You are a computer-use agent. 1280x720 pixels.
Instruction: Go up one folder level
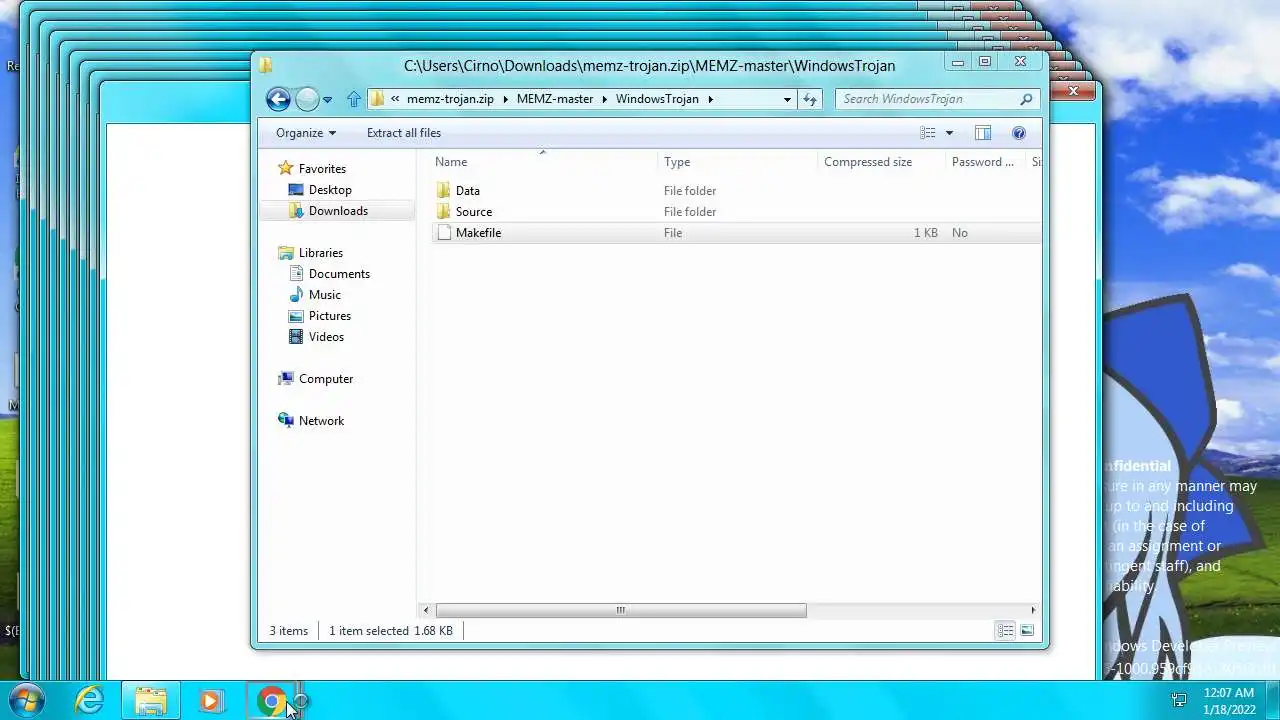[x=353, y=99]
